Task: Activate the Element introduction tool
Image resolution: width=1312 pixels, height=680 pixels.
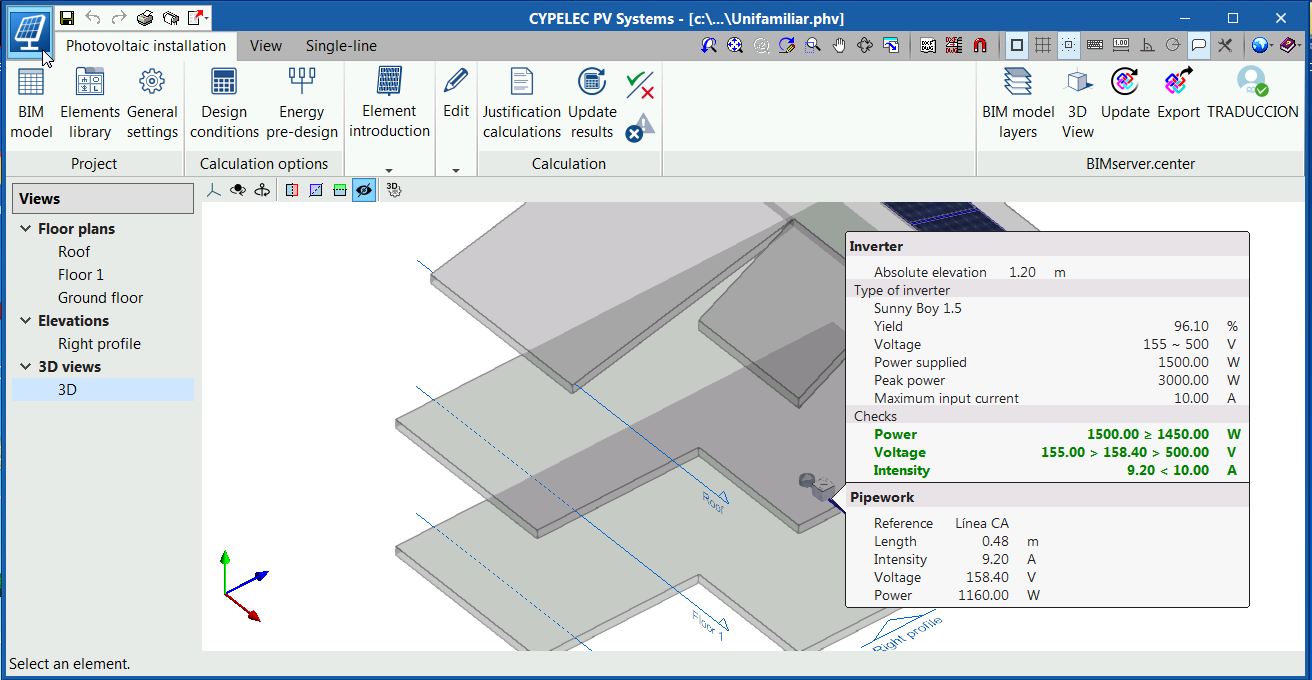Action: coord(389,100)
